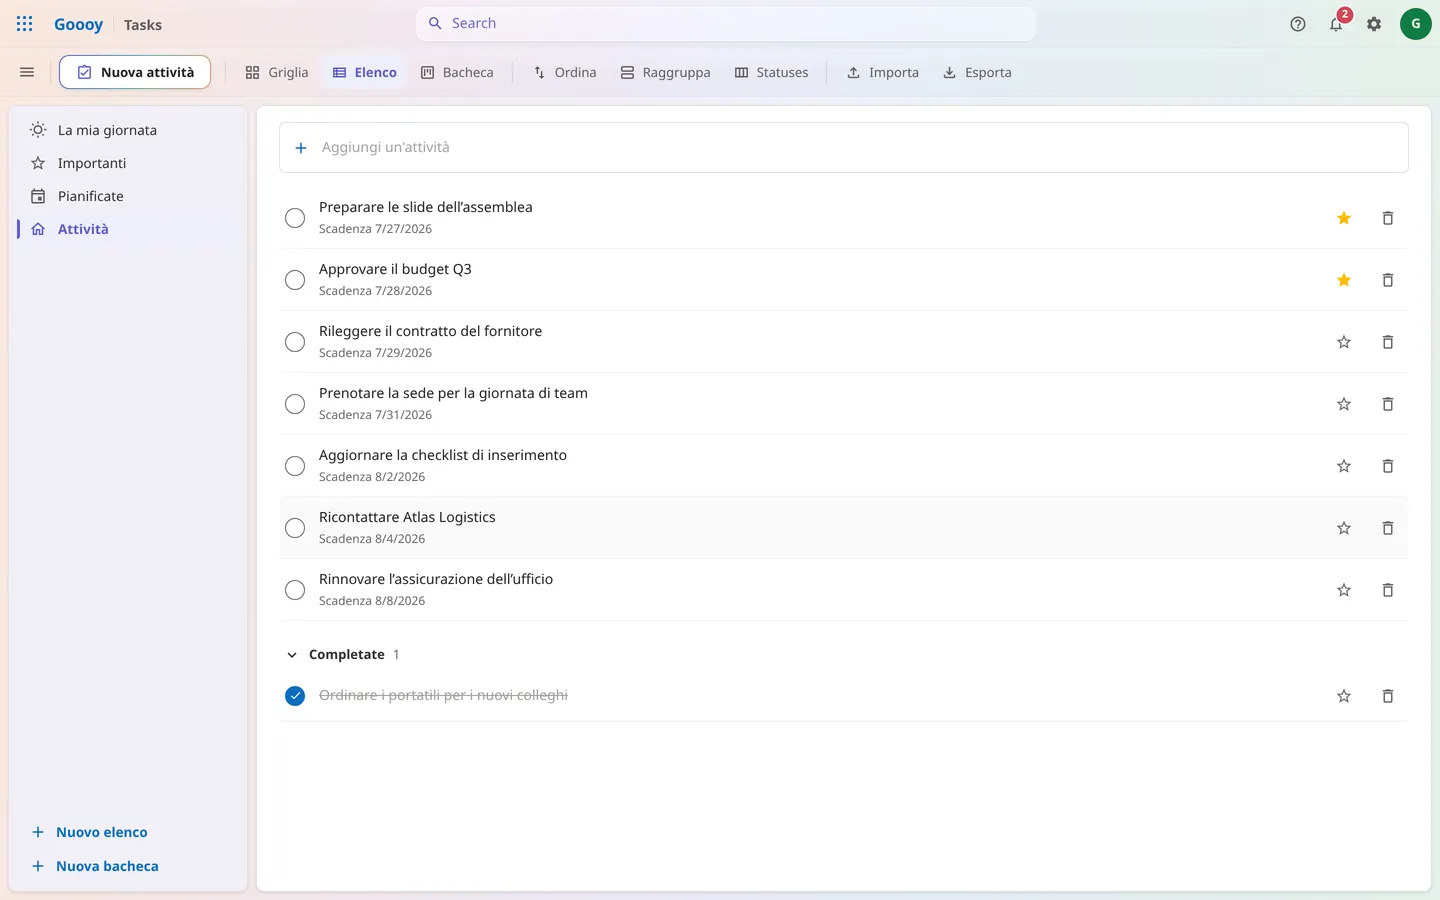This screenshot has width=1440, height=900.
Task: Open the Importanti list
Action: [x=128, y=163]
